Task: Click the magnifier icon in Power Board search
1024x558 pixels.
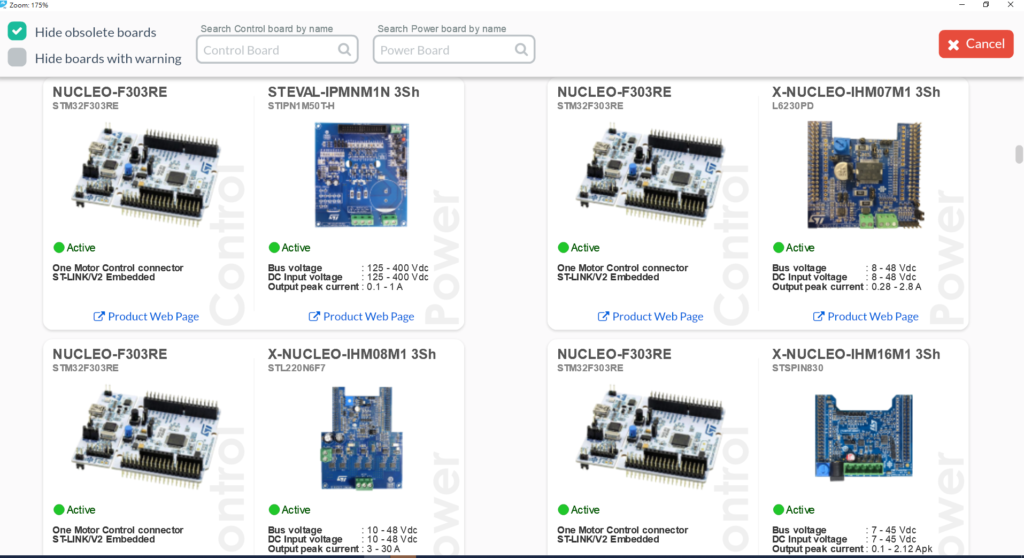Action: [521, 50]
